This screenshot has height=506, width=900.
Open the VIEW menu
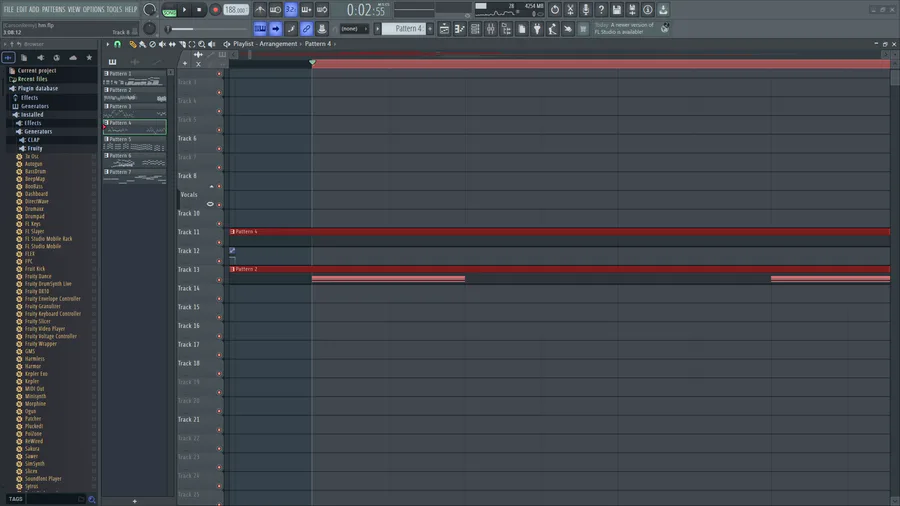click(74, 9)
